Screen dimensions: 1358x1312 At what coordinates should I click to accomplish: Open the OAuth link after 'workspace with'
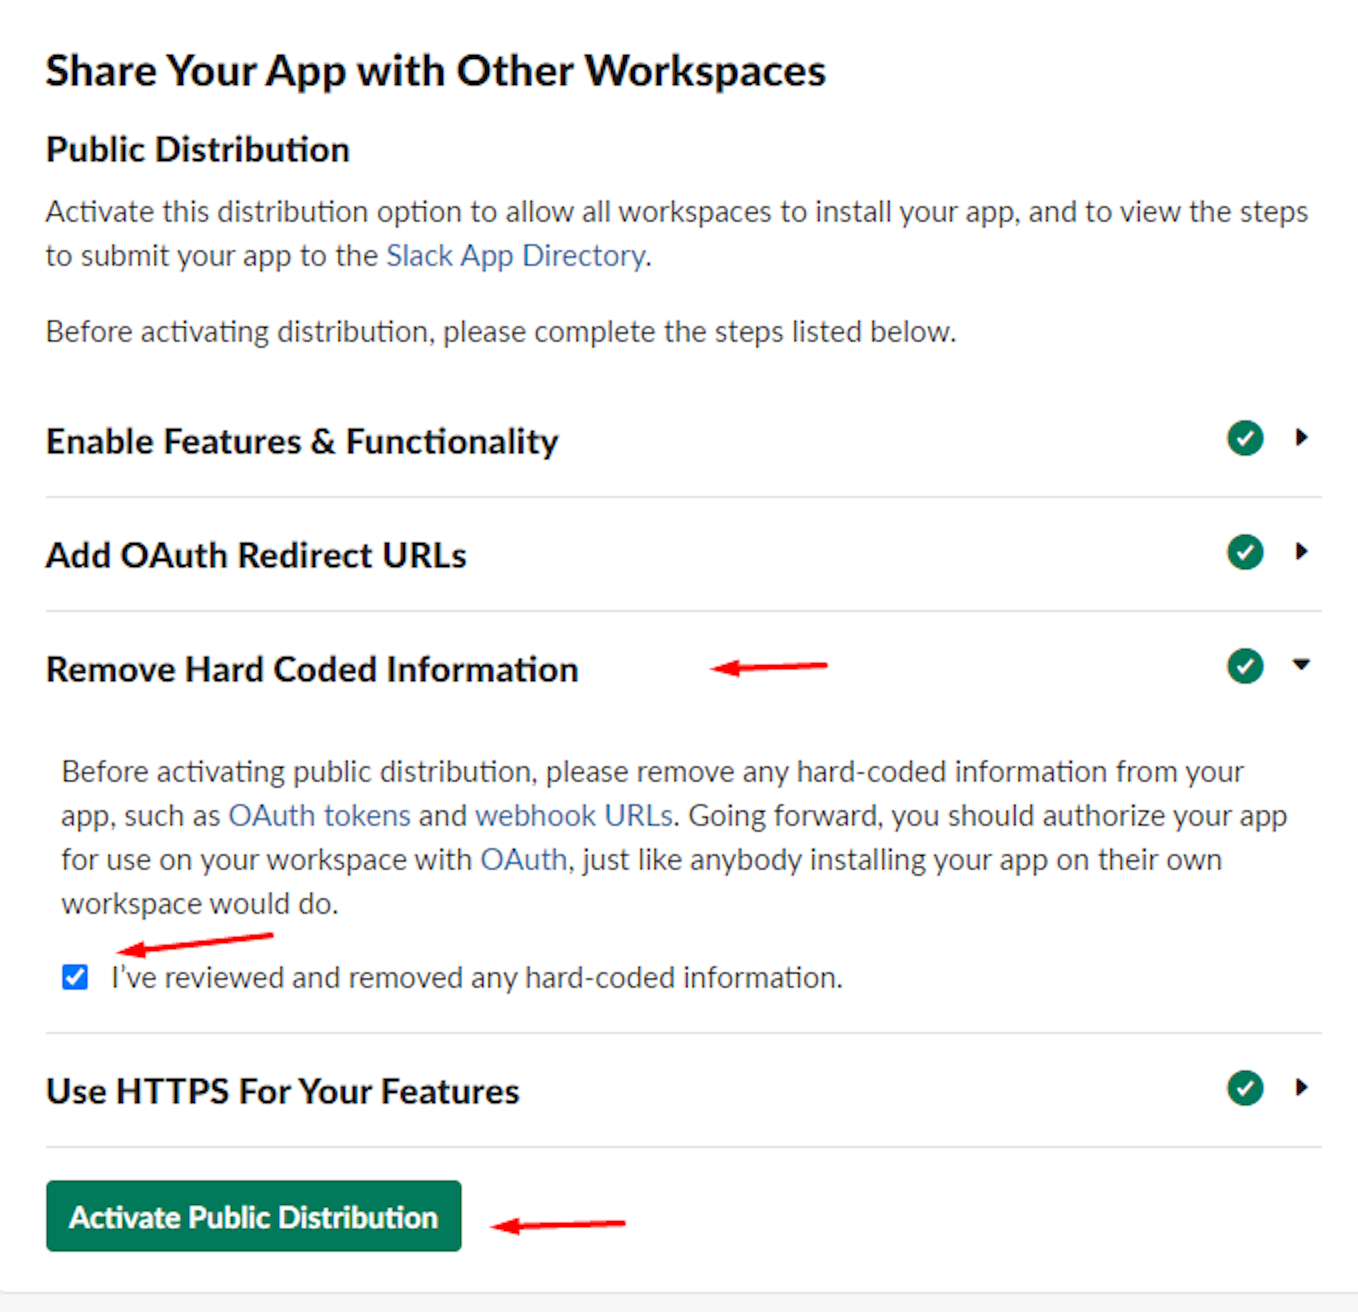point(523,860)
